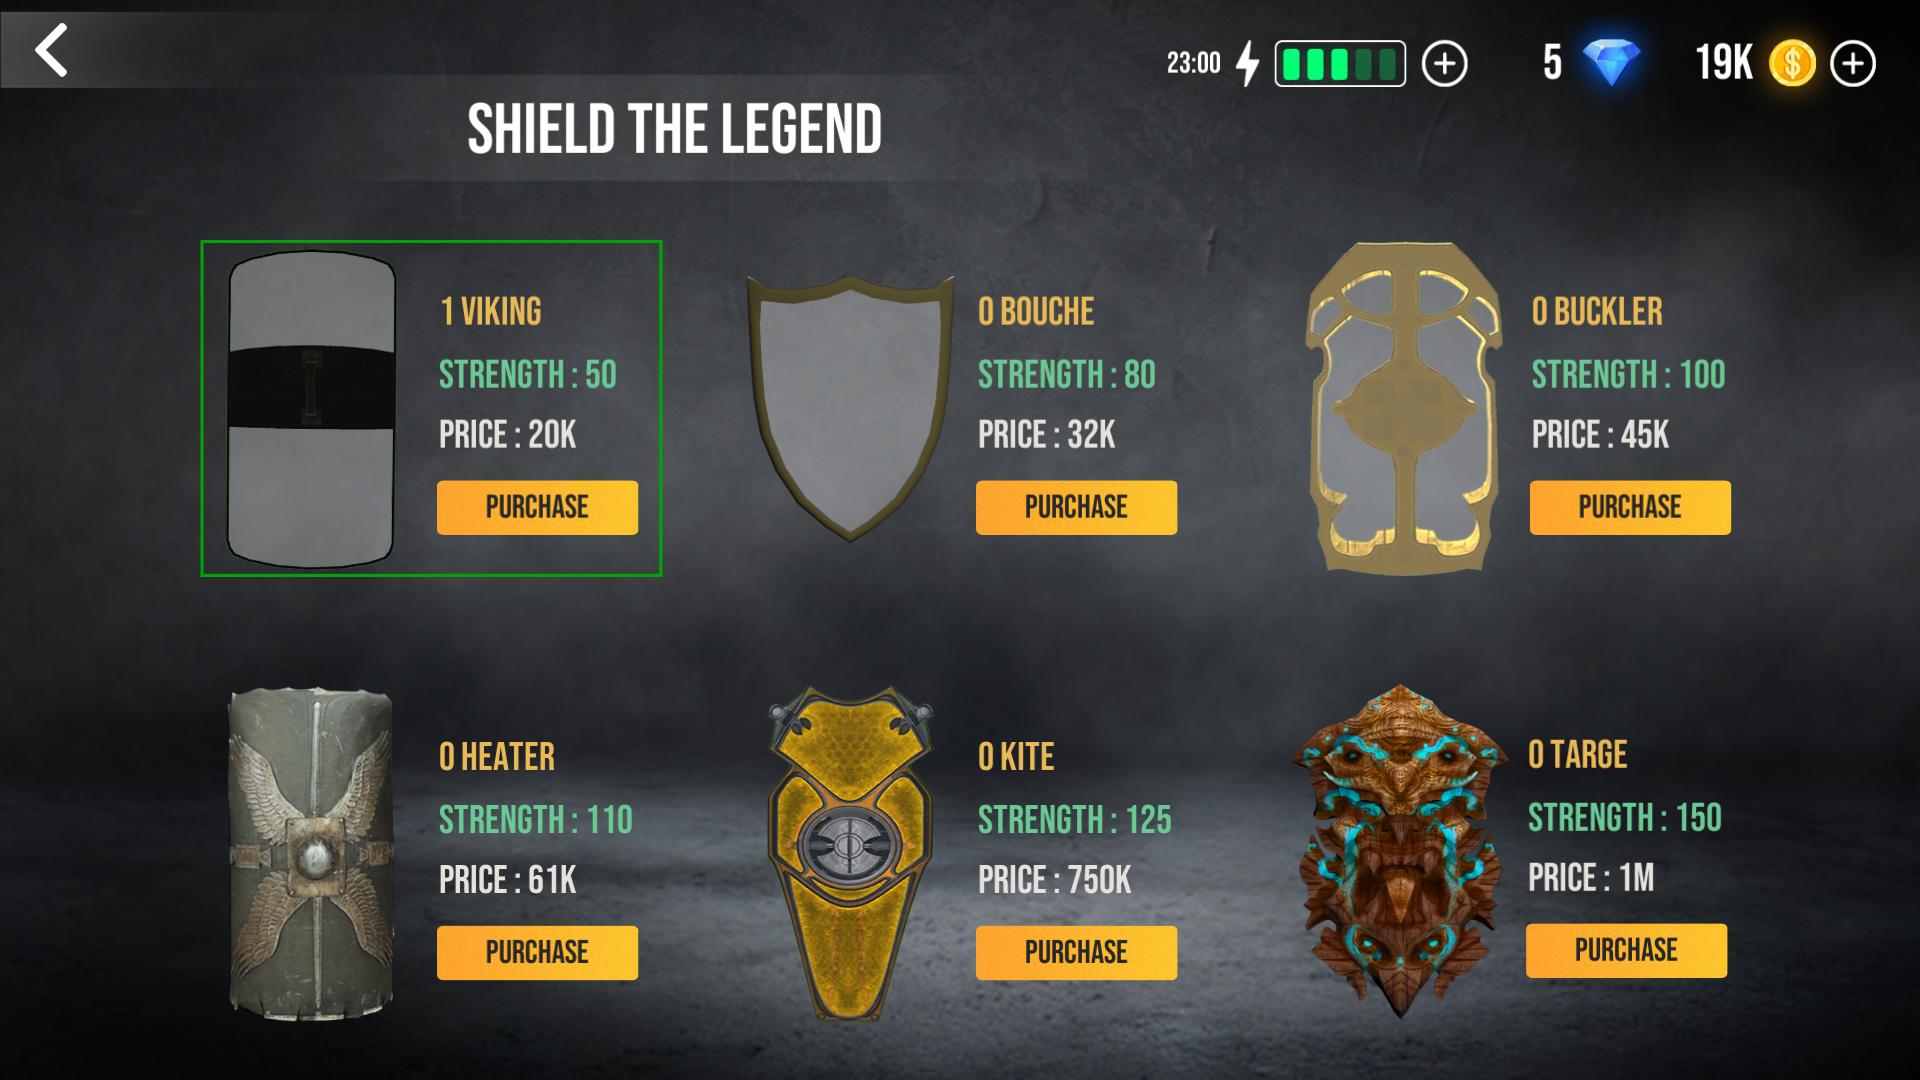Purchase the Buckler shield
1920x1080 pixels.
coord(1630,507)
